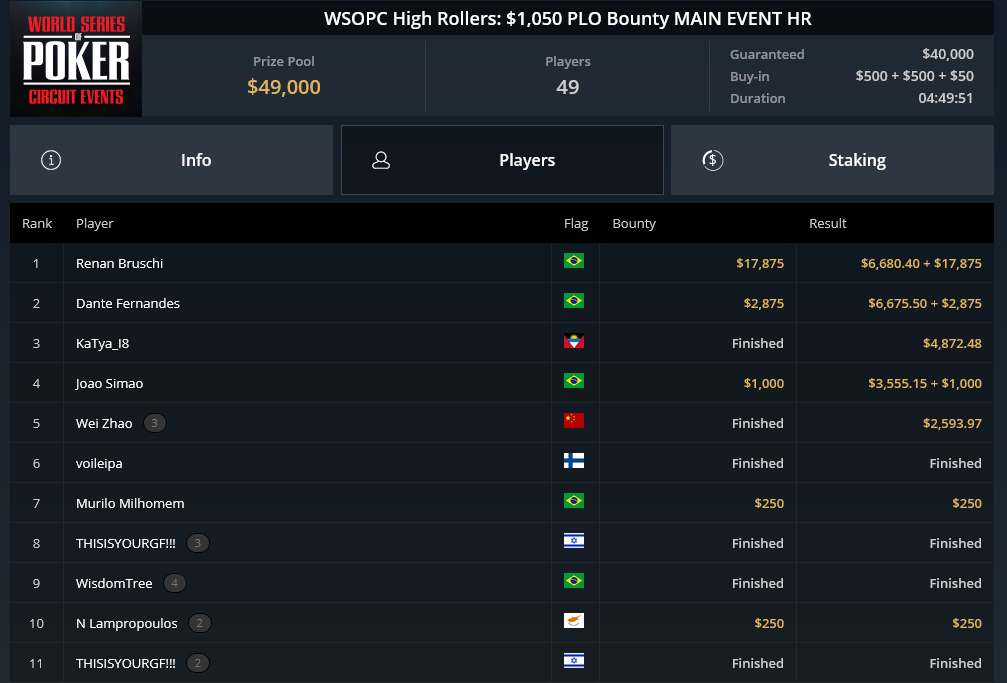Open the Staking tab
1007x683 pixels.
pos(832,160)
